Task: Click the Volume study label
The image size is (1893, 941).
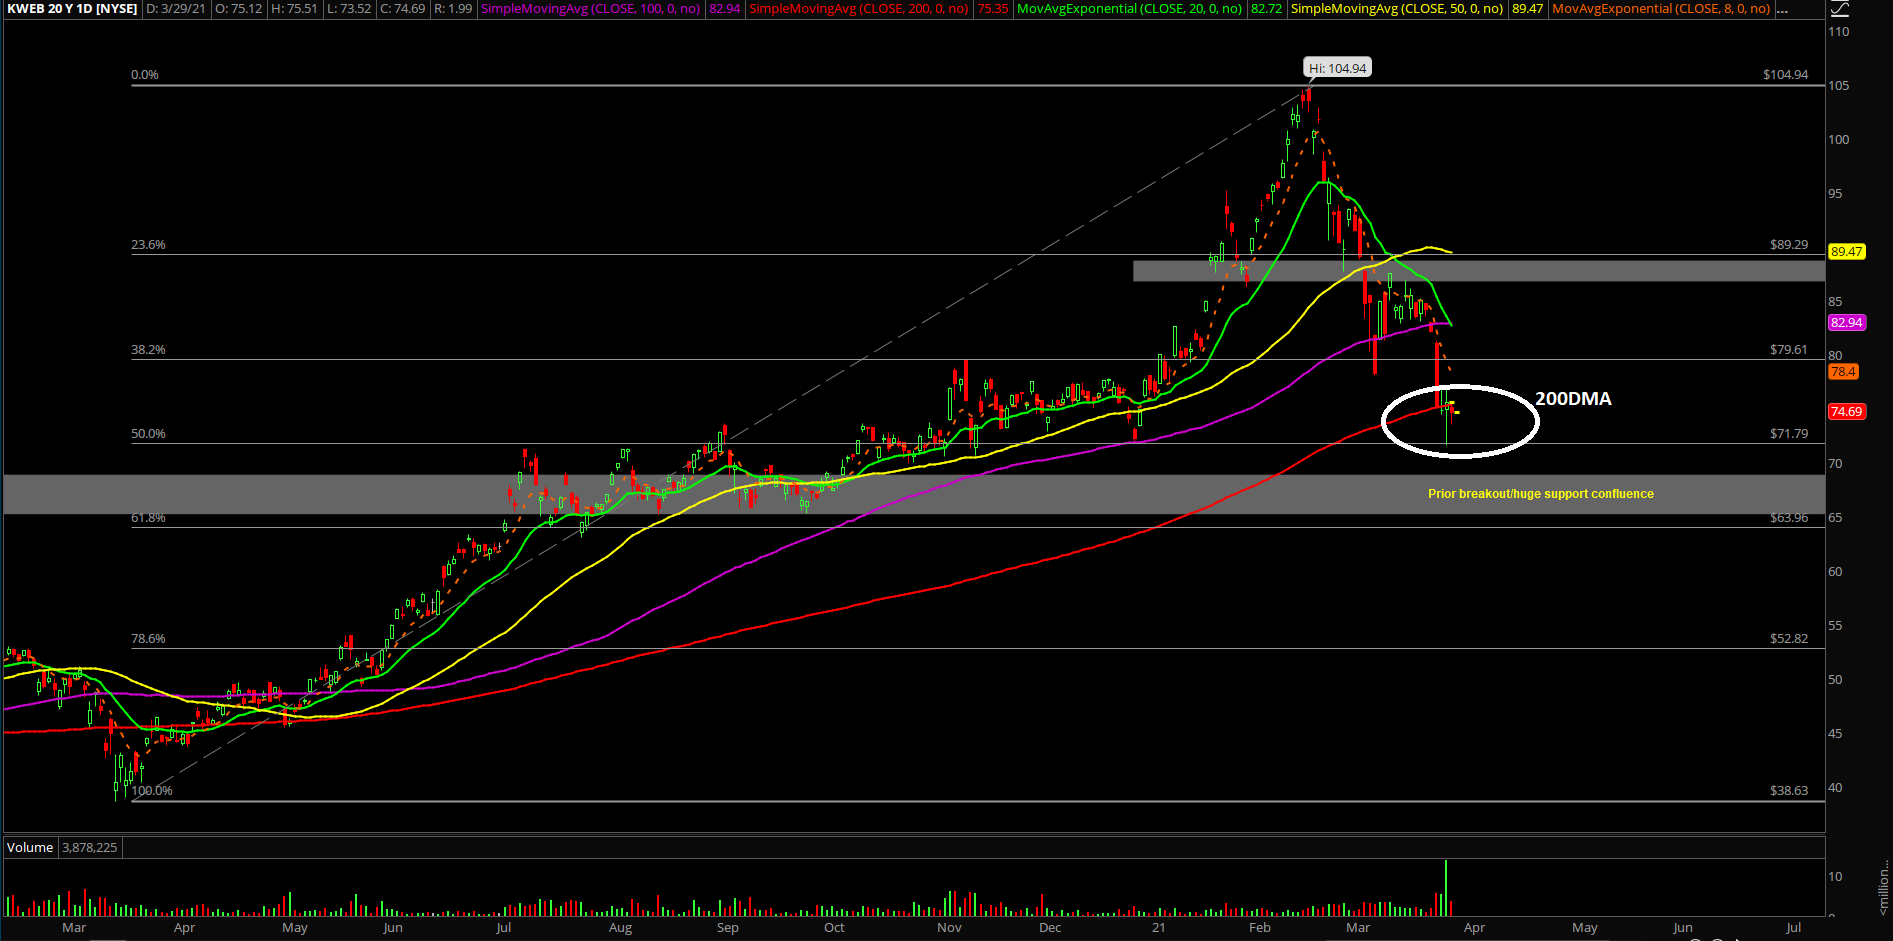Action: 30,847
